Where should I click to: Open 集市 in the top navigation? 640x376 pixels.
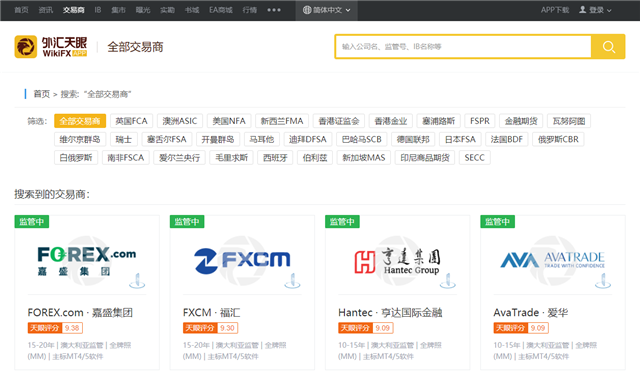pyautogui.click(x=118, y=10)
